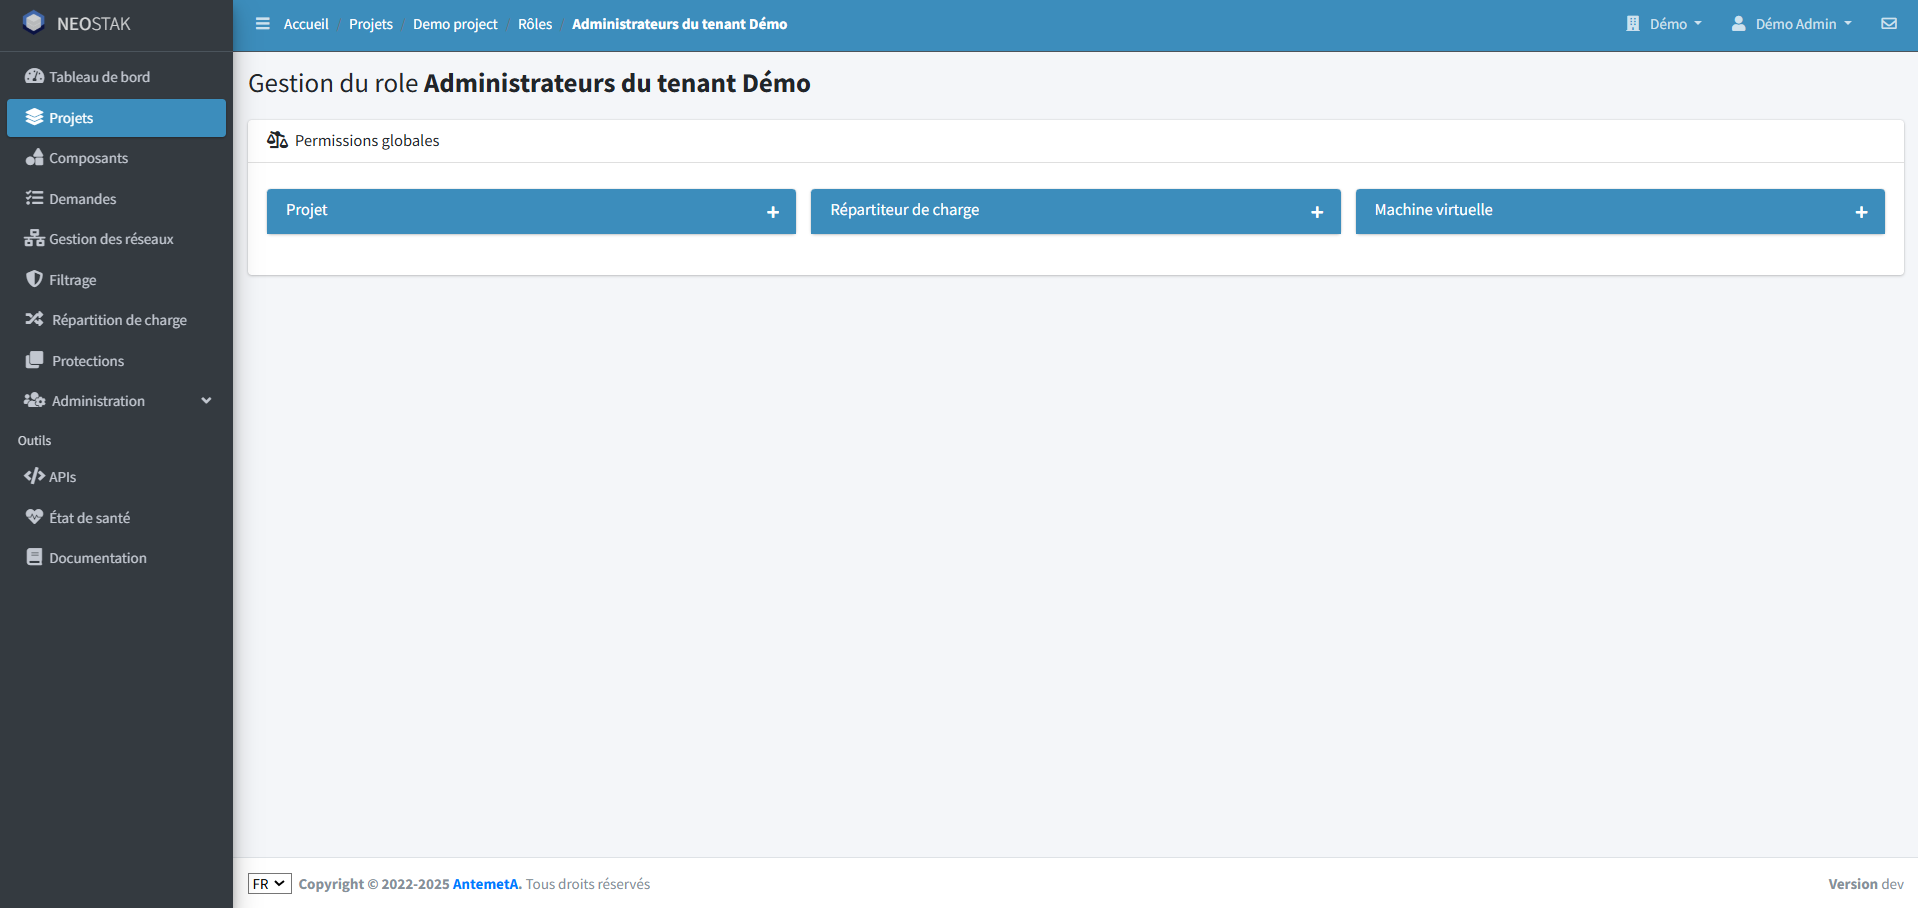The image size is (1918, 908).
Task: Open État de santé tool
Action: point(89,518)
